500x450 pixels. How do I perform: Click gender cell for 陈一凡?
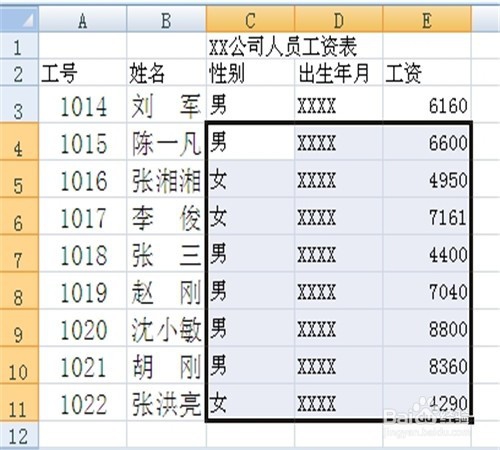tap(250, 141)
